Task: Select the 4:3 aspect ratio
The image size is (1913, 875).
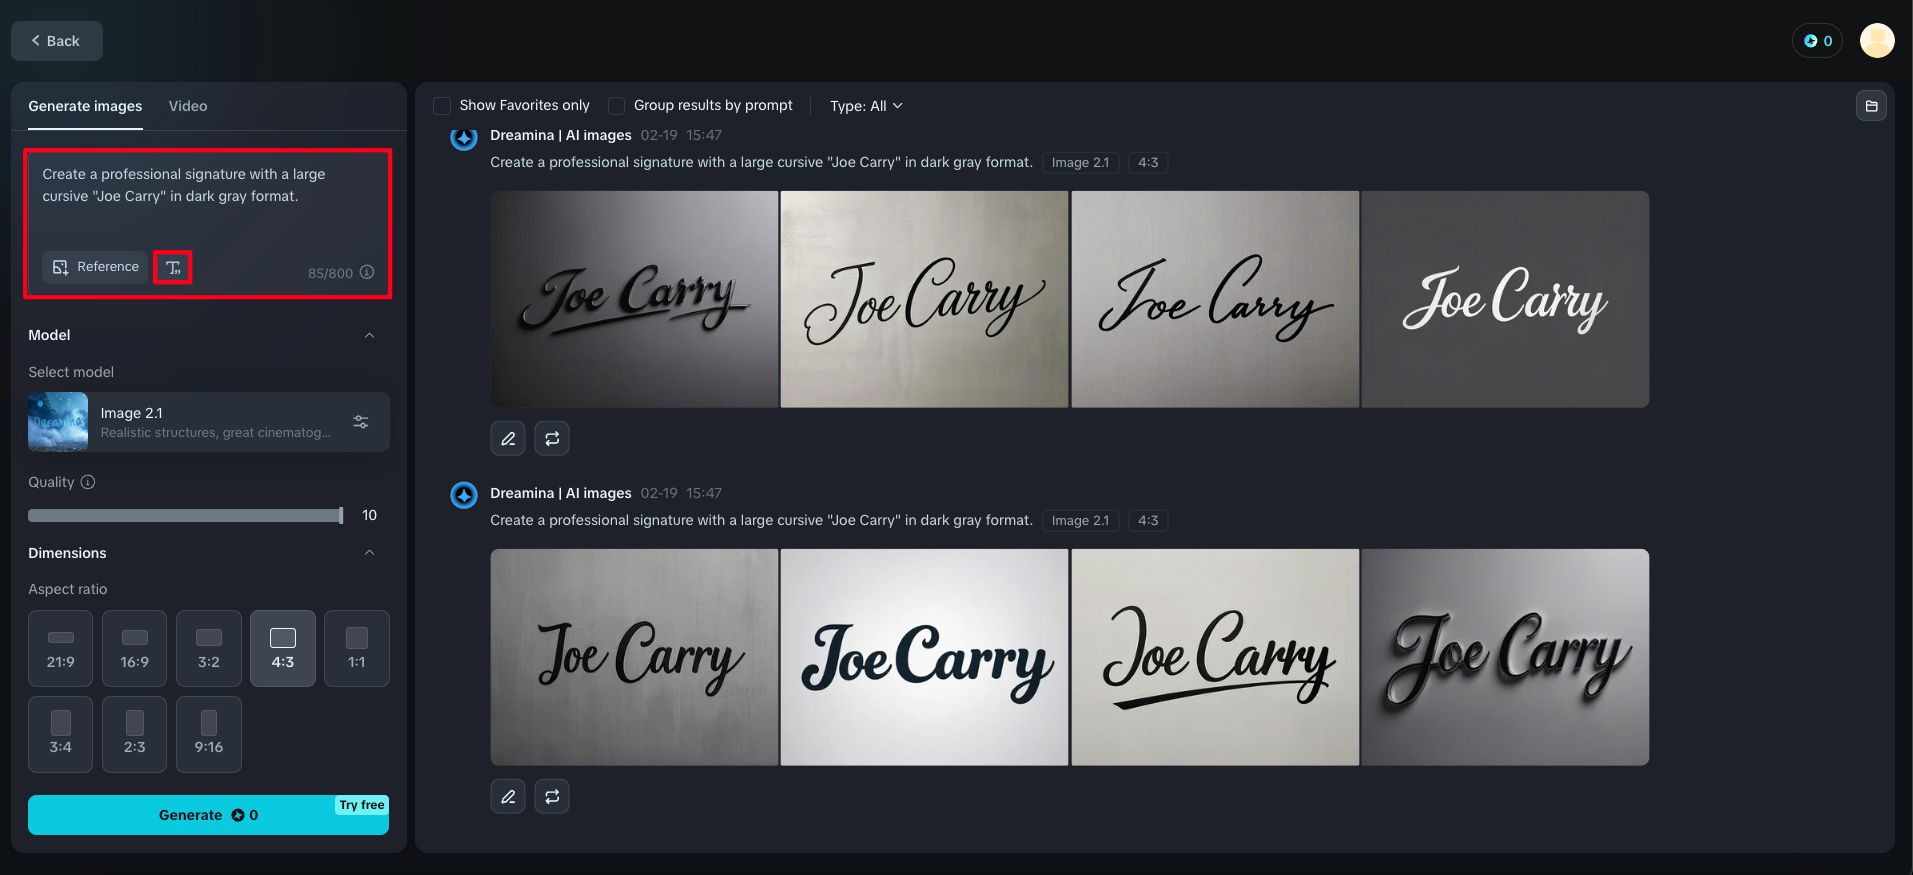Action: pyautogui.click(x=283, y=648)
